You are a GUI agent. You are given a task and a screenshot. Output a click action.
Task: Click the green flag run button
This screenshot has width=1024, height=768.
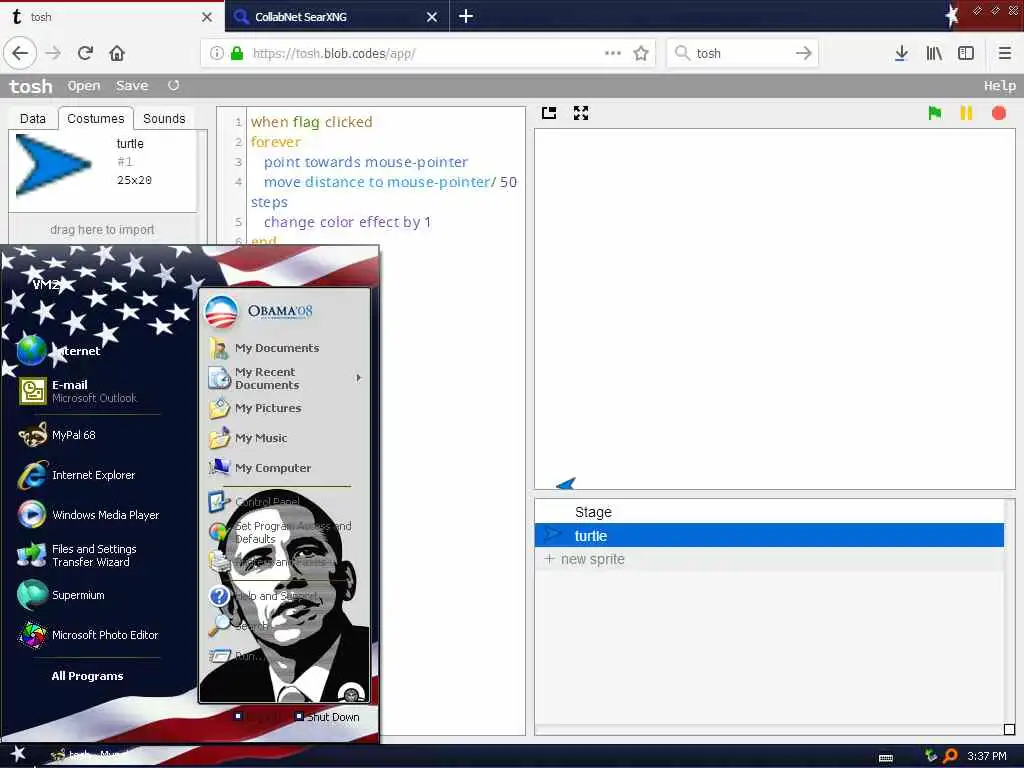click(935, 113)
